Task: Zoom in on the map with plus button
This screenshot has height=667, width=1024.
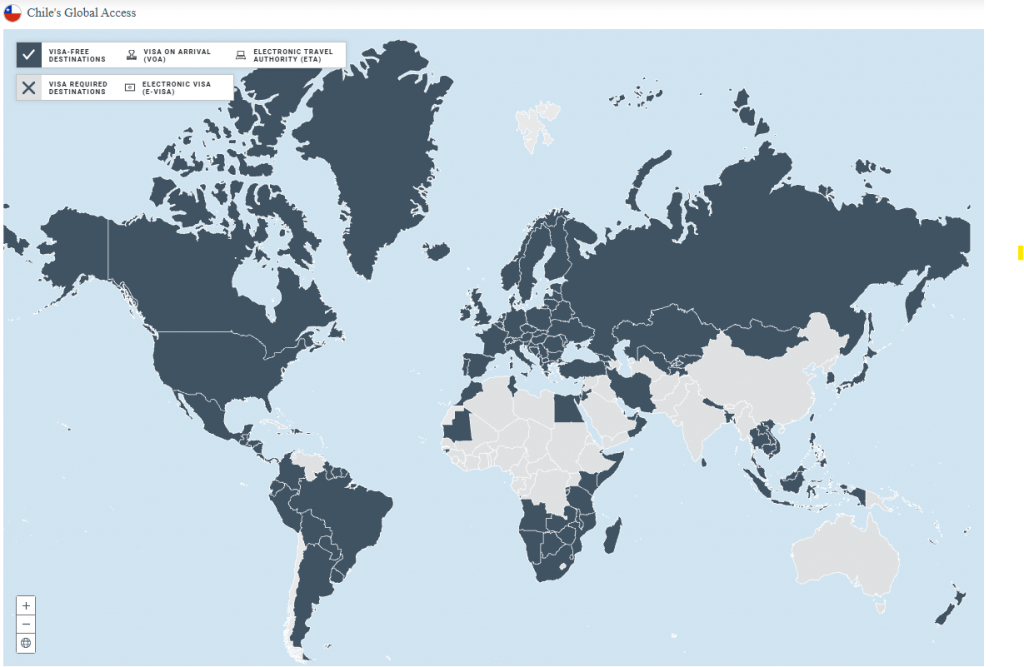Action: pyautogui.click(x=26, y=606)
